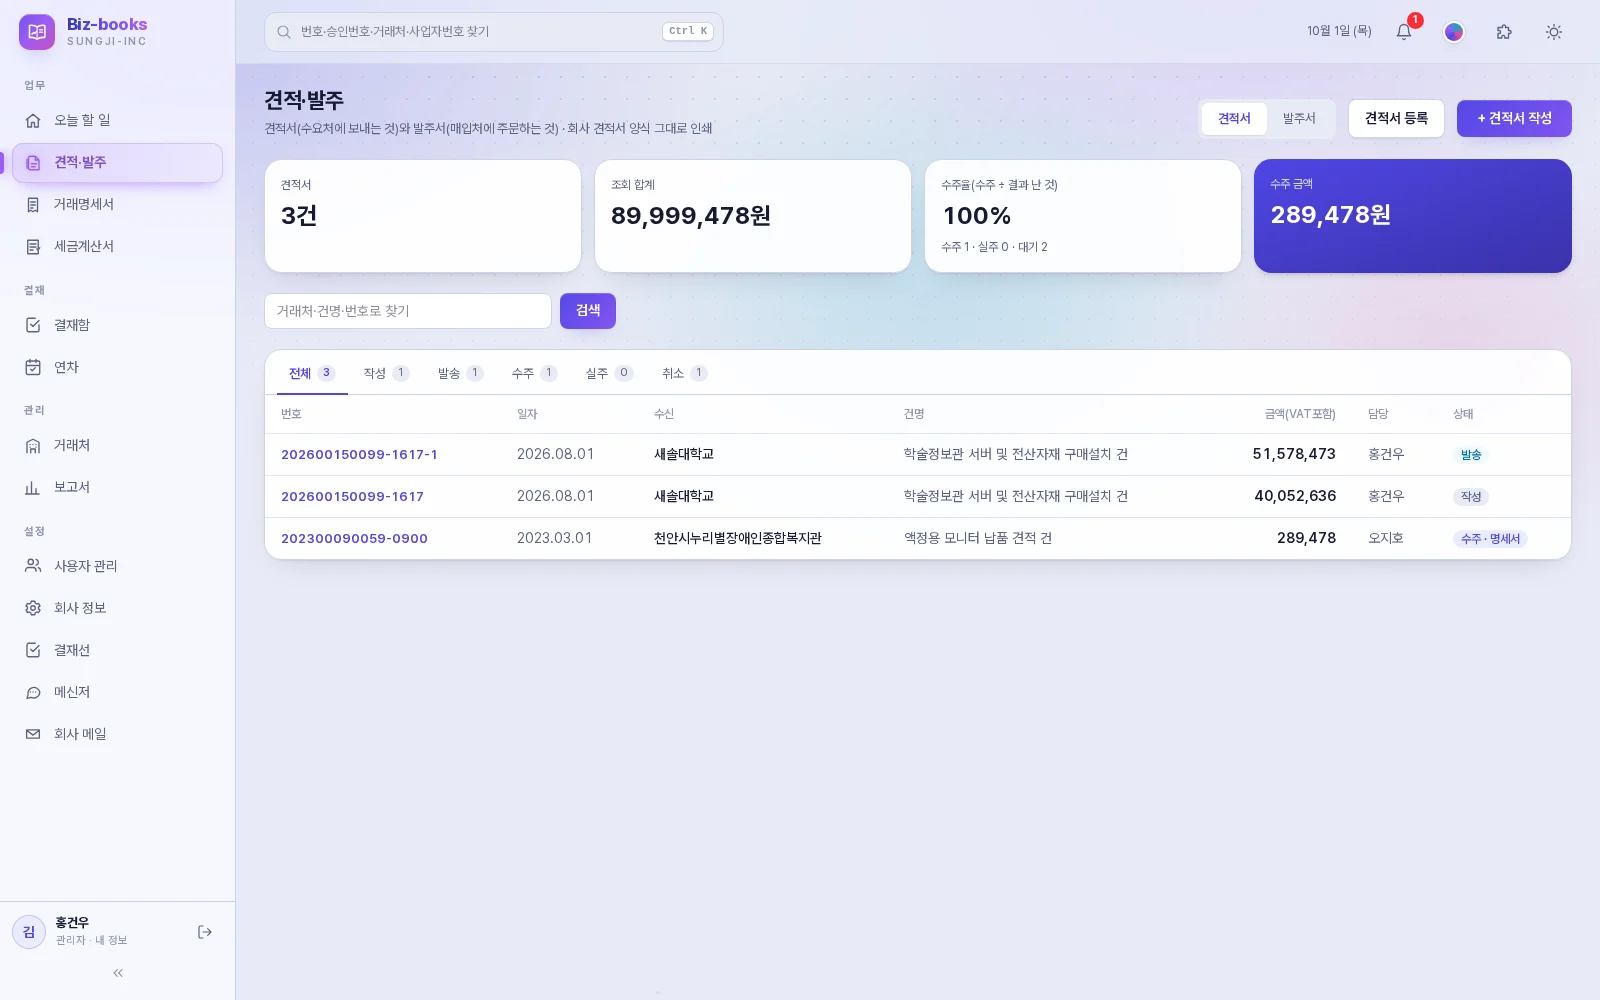
Task: Collapse the sidebar with the double chevron
Action: pos(118,973)
